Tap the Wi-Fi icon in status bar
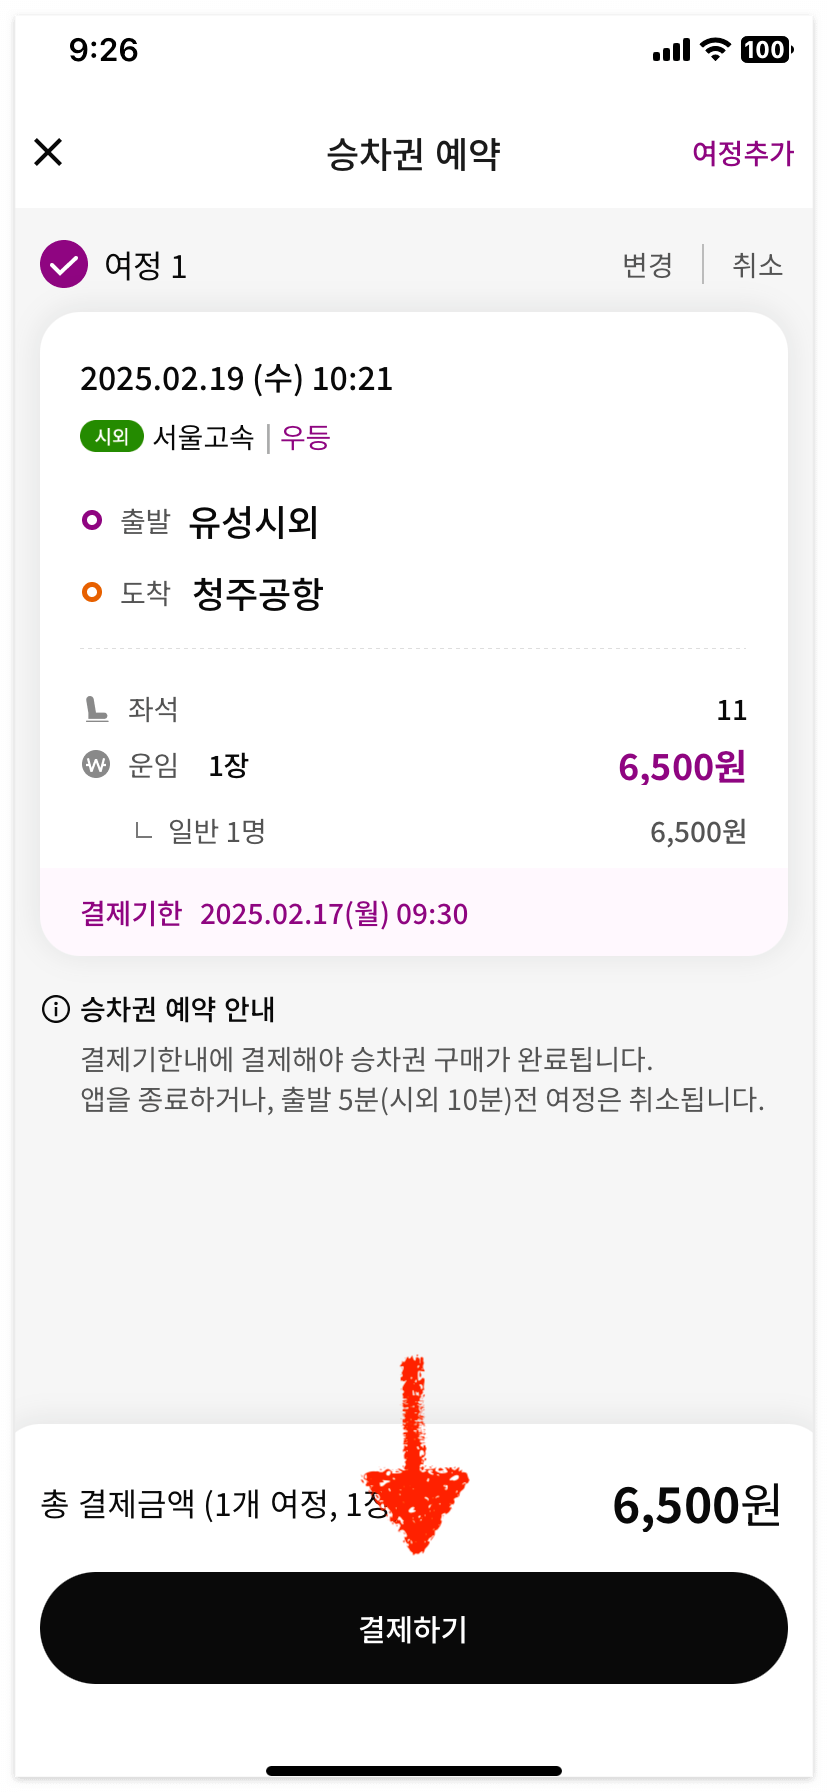This screenshot has width=828, height=1792. [x=715, y=49]
